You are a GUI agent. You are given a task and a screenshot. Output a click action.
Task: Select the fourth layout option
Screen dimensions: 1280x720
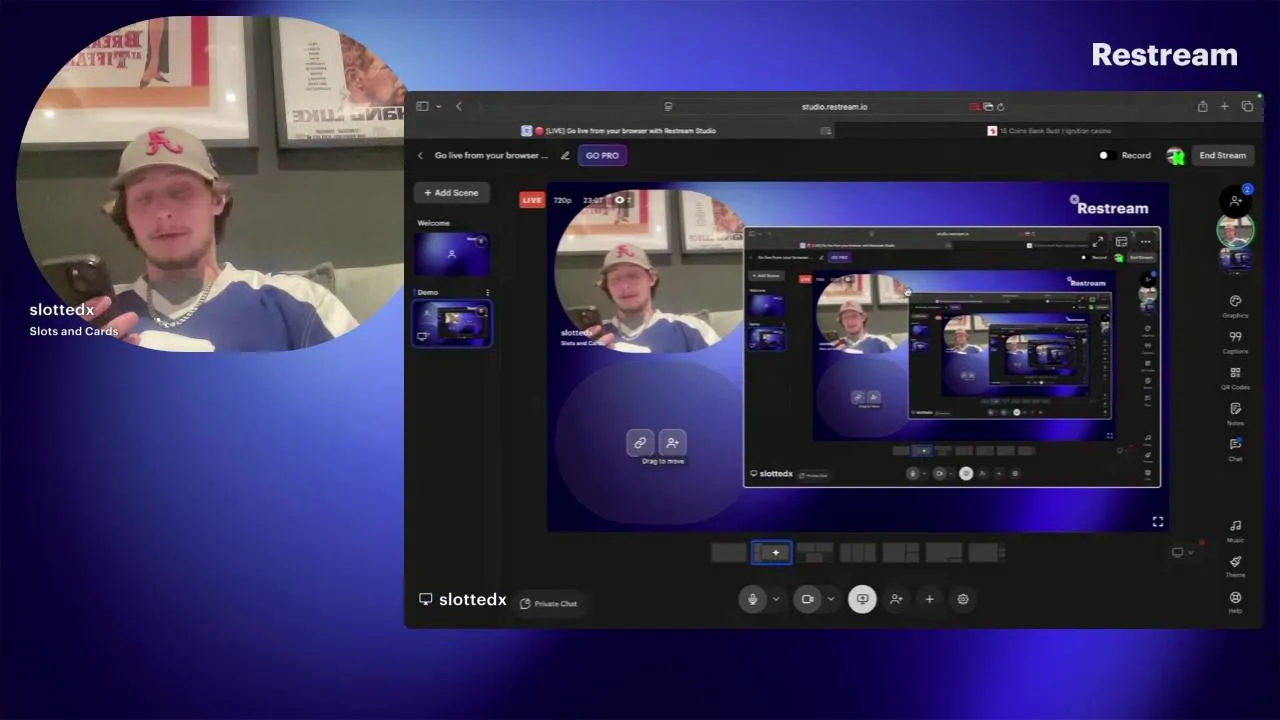[x=858, y=552]
